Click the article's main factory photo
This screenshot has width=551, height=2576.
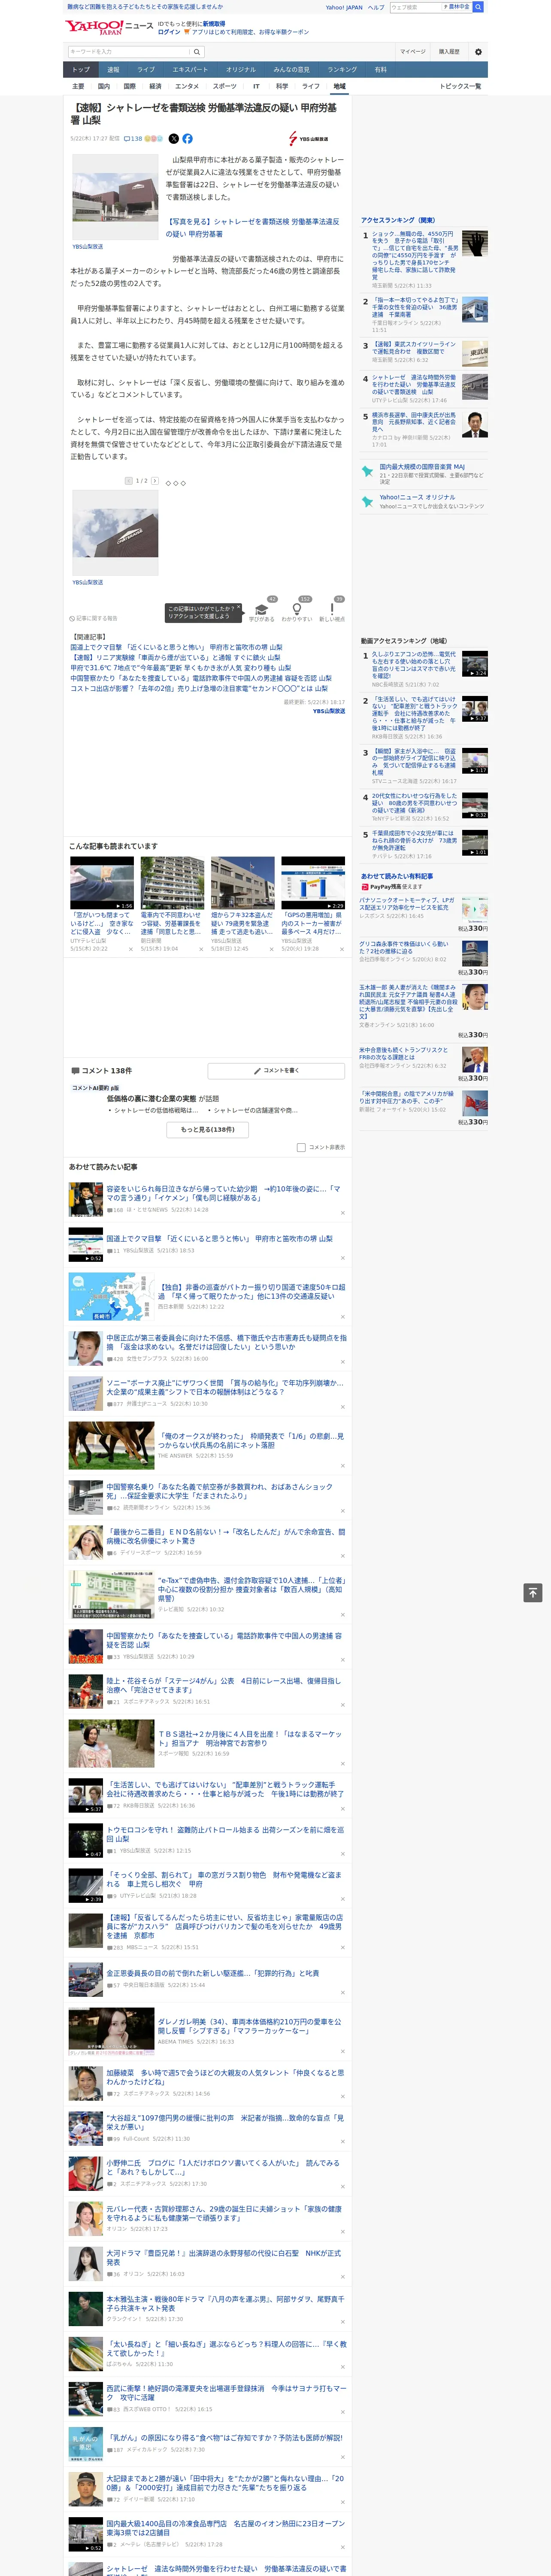[x=114, y=197]
